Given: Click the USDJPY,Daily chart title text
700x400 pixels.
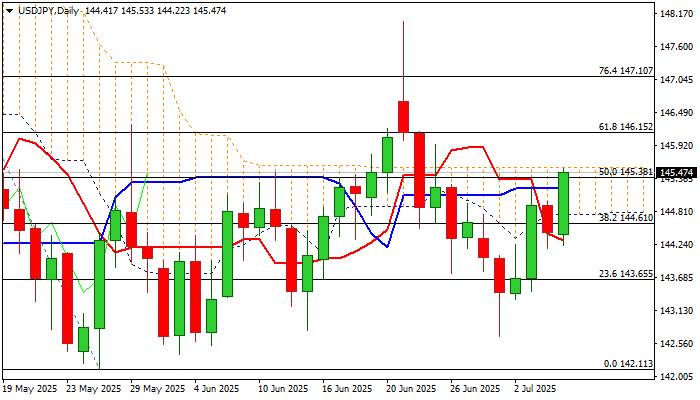Looking at the screenshot, I should [49, 11].
